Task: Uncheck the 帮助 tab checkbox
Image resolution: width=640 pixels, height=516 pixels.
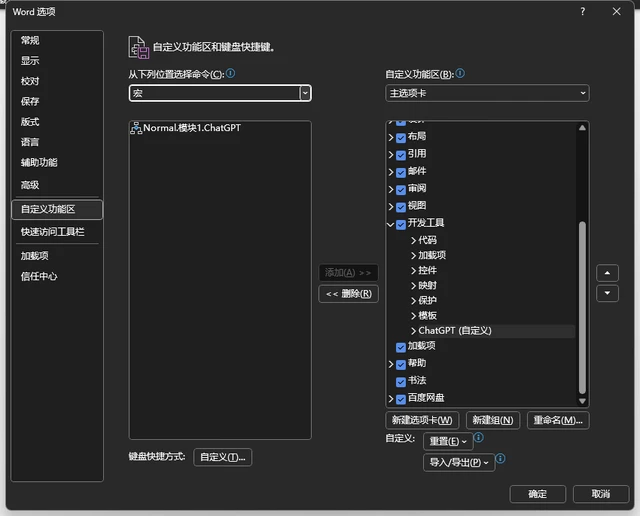Action: [x=401, y=365]
